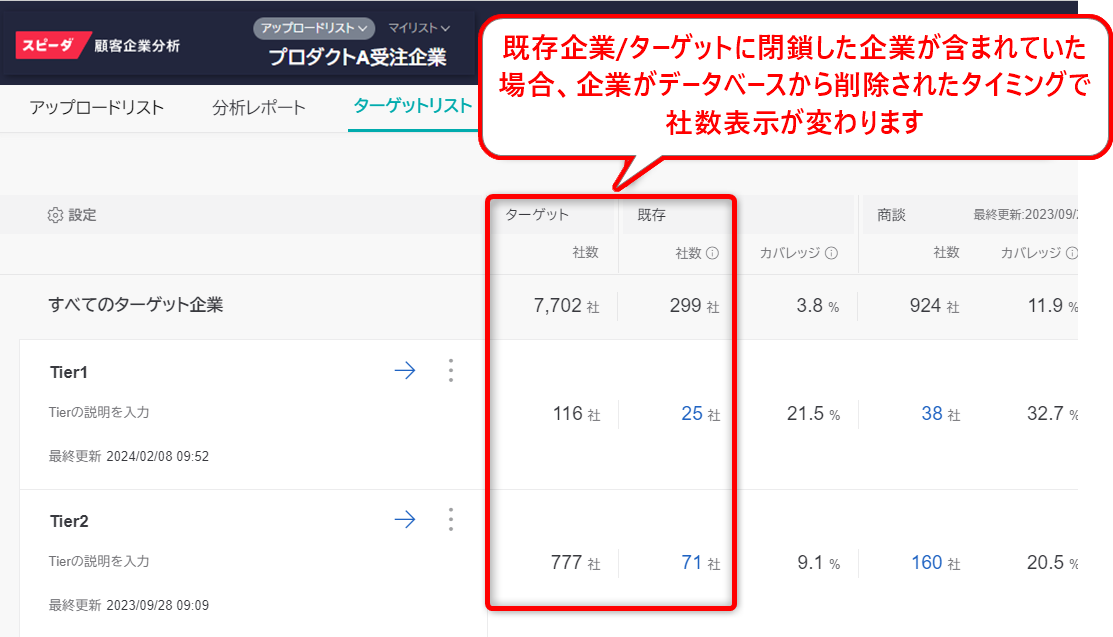Click Tier1 商談 count 38 link

tap(932, 413)
